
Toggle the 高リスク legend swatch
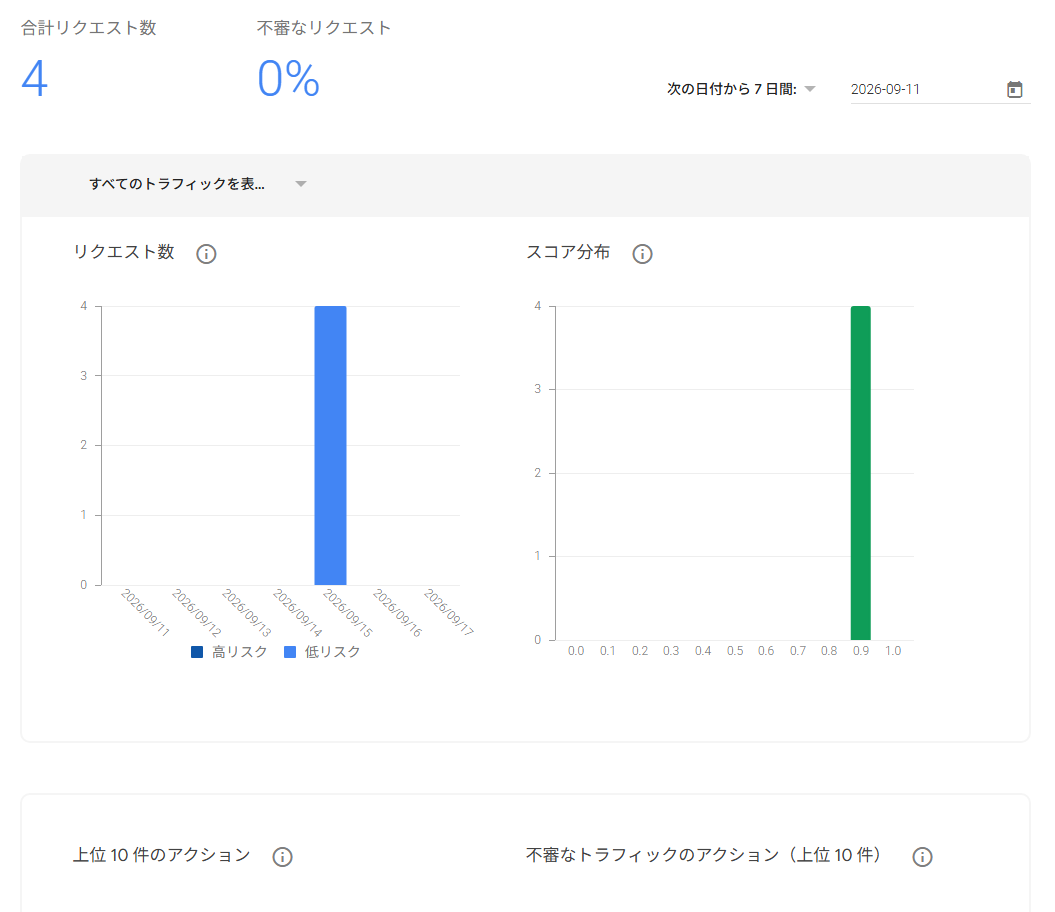point(196,652)
